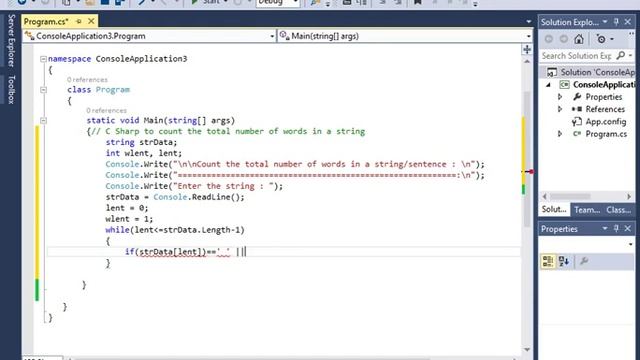Collapse the ConsoleApplication project node

pyautogui.click(x=549, y=85)
